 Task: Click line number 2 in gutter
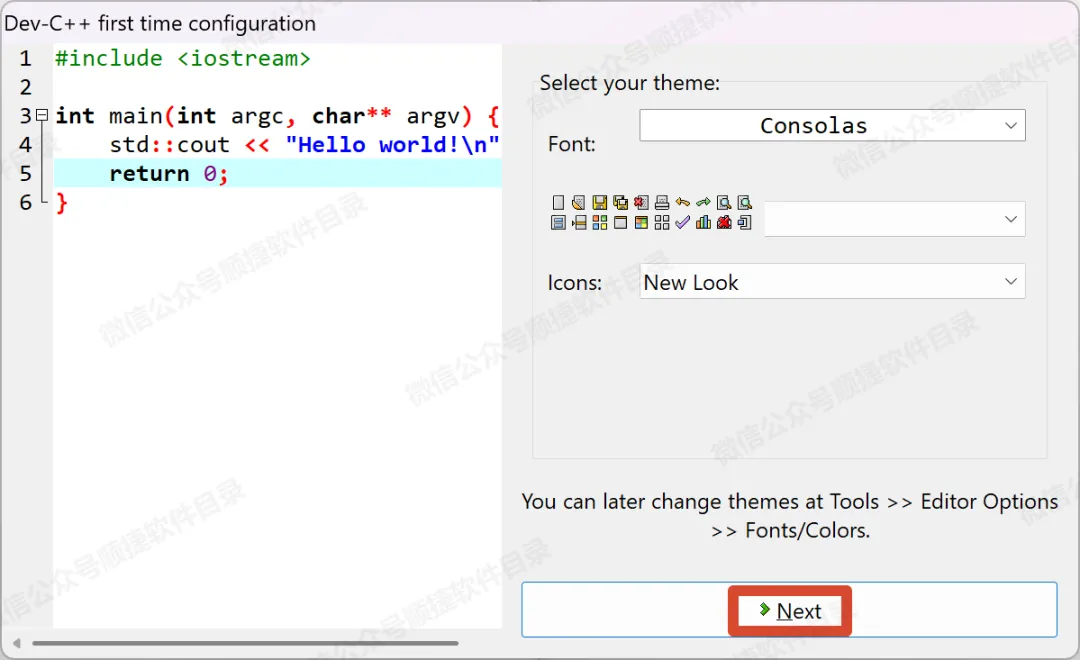25,87
